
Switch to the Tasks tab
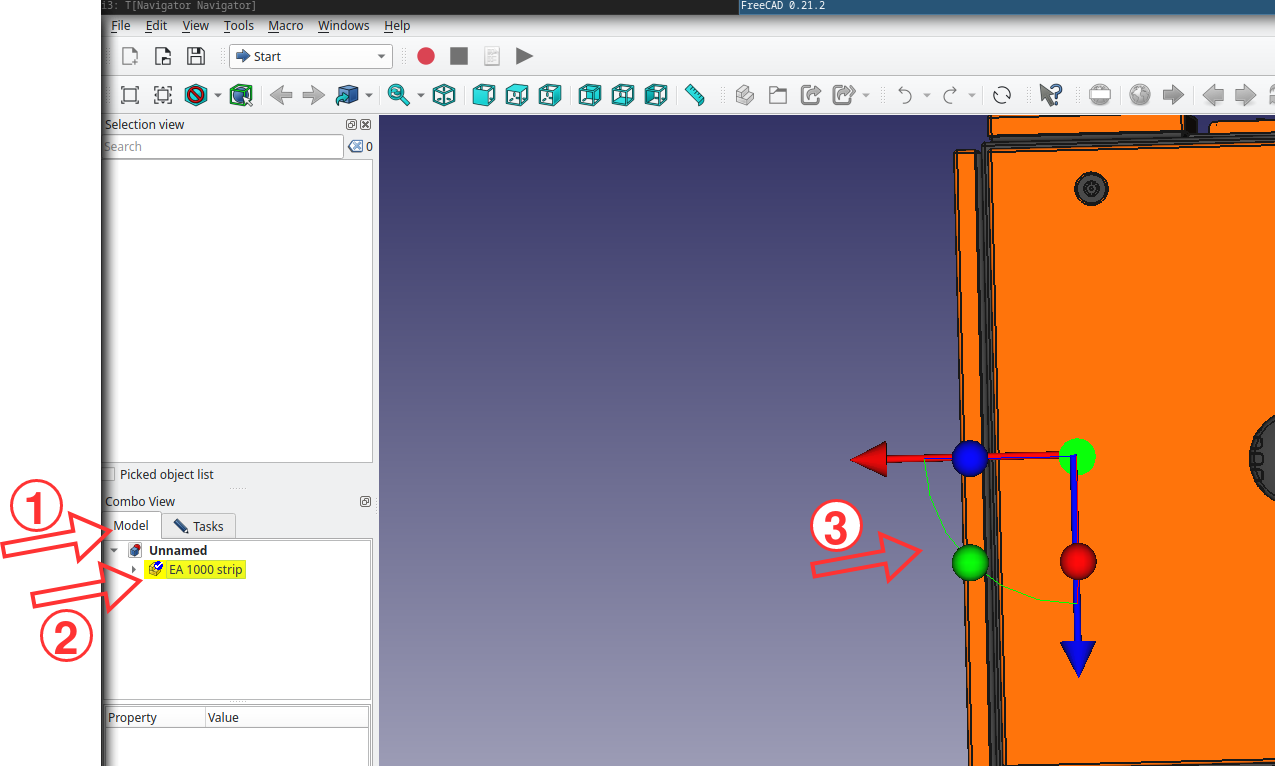(x=199, y=526)
